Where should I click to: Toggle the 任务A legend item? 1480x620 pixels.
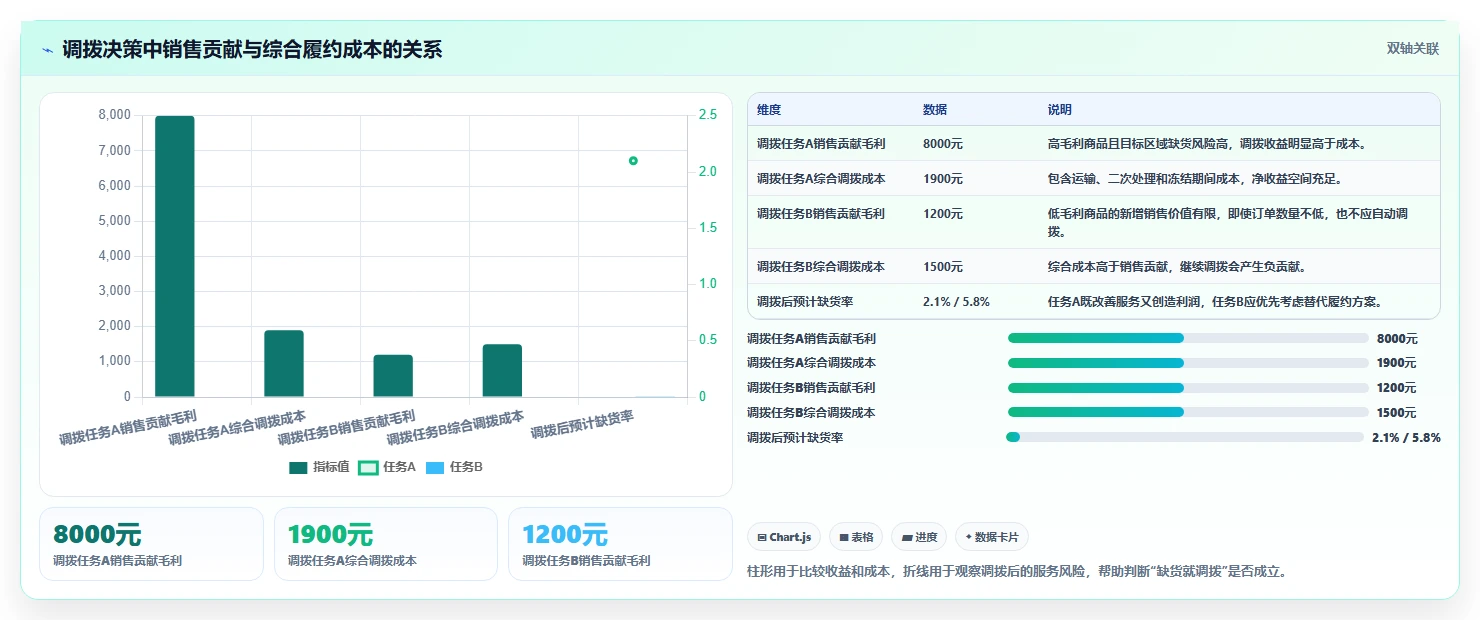[387, 467]
